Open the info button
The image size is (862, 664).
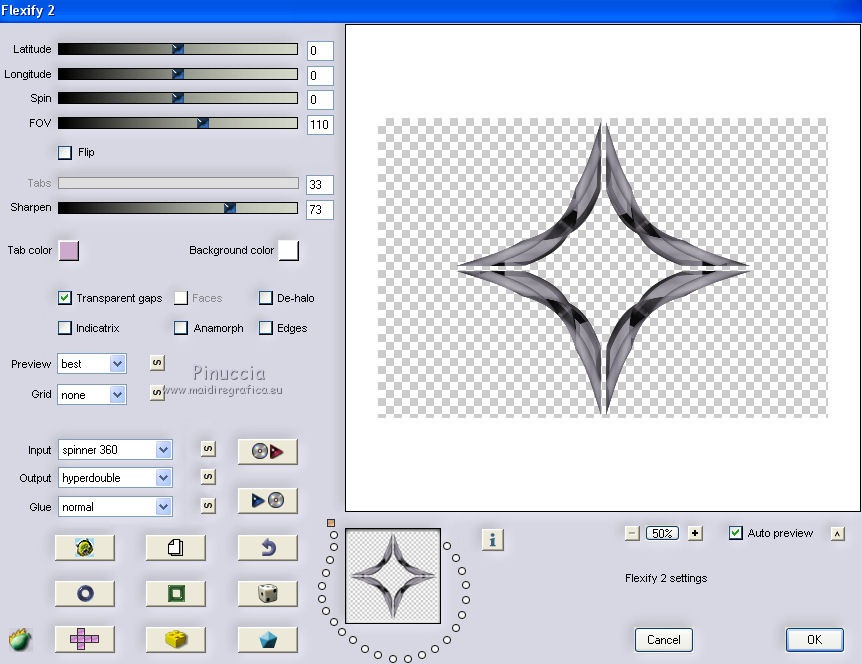(493, 540)
